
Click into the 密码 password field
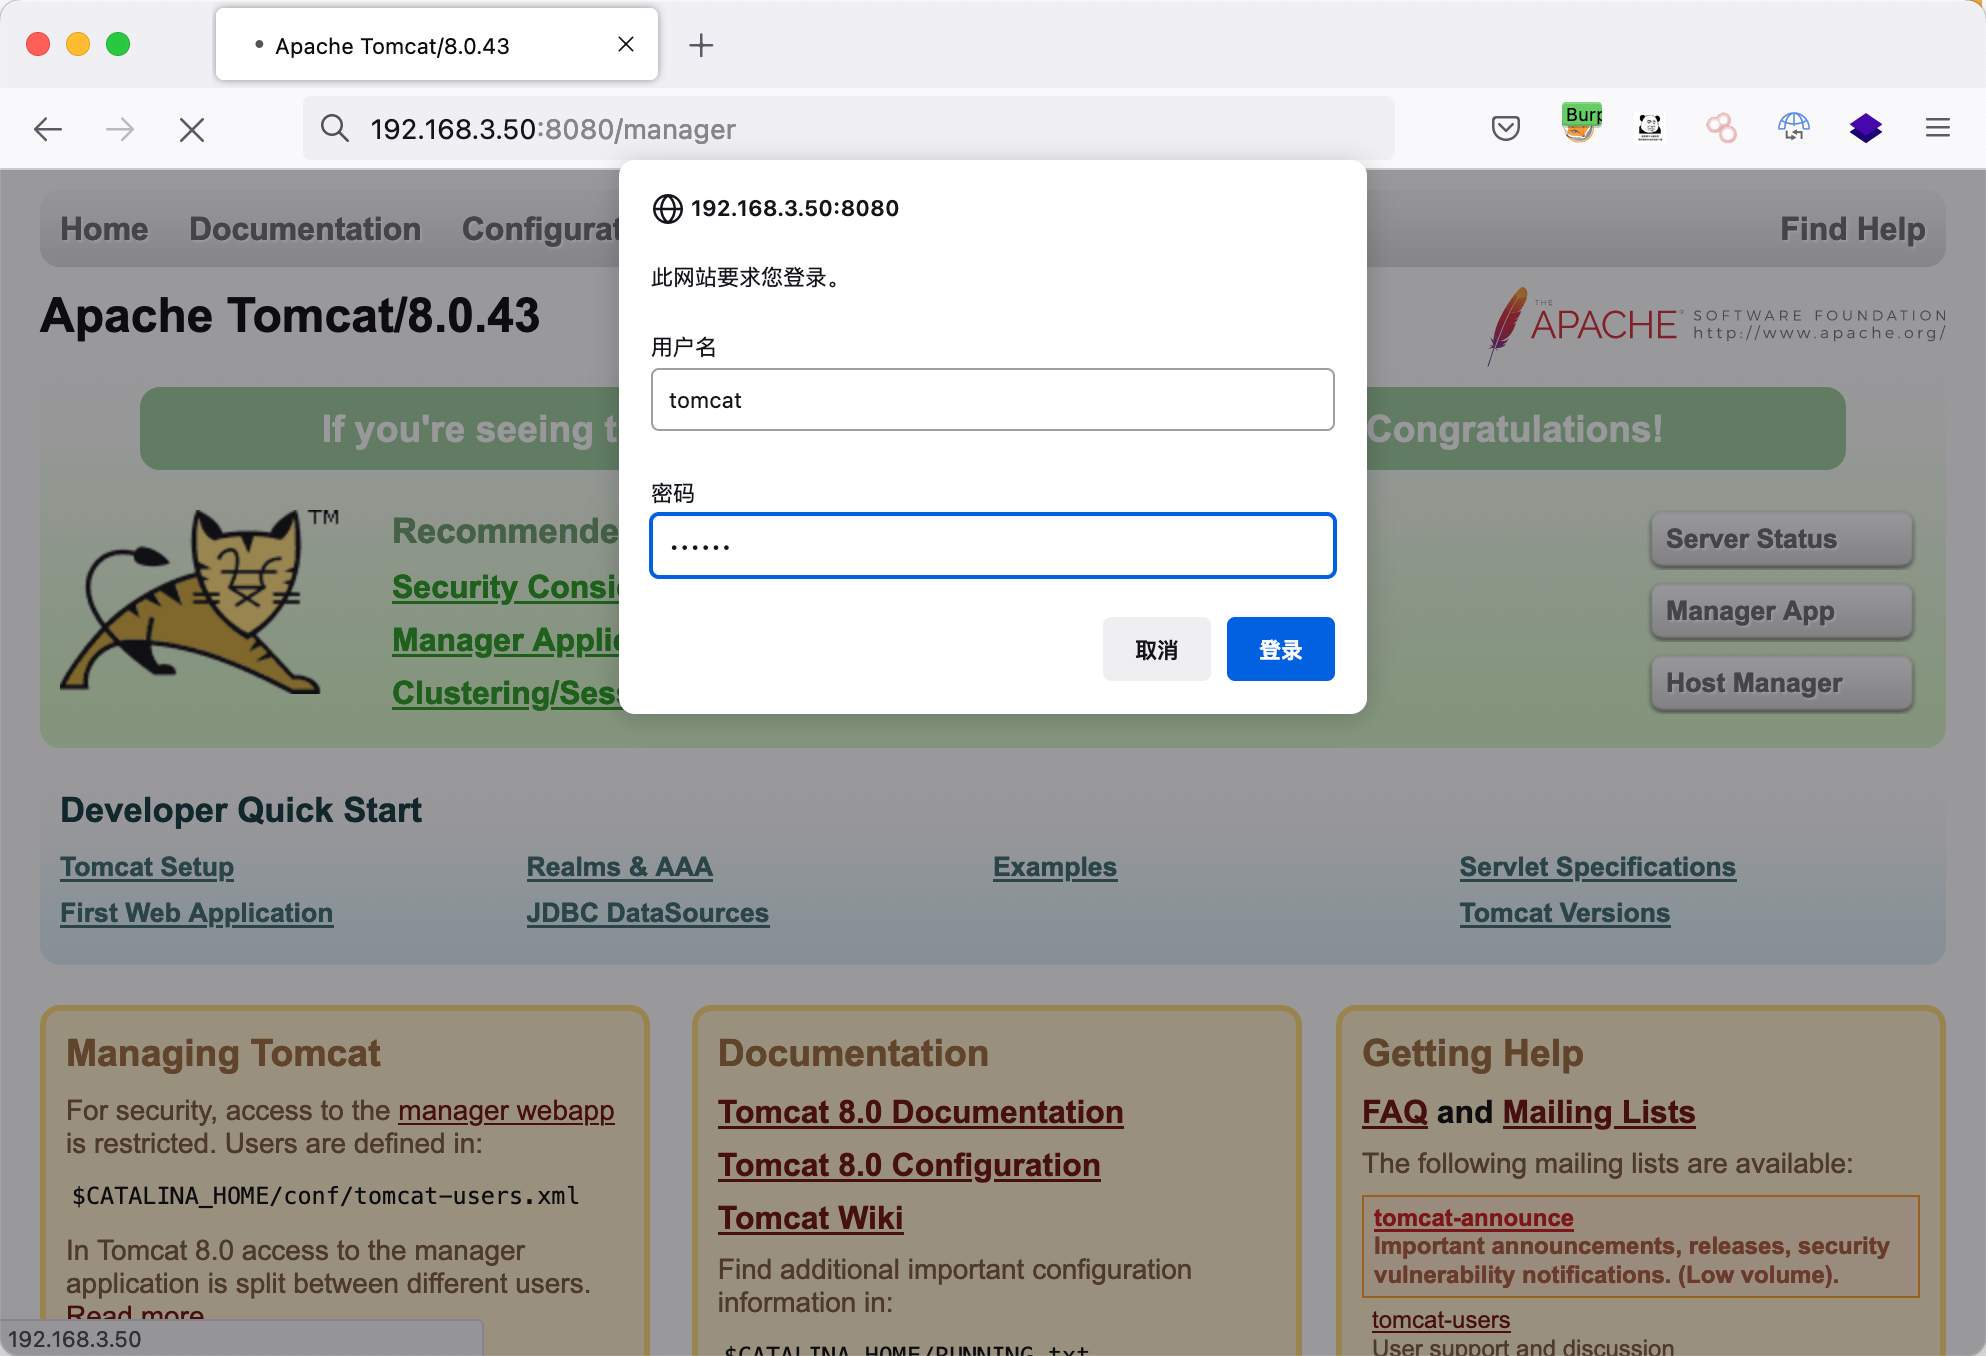[x=992, y=546]
